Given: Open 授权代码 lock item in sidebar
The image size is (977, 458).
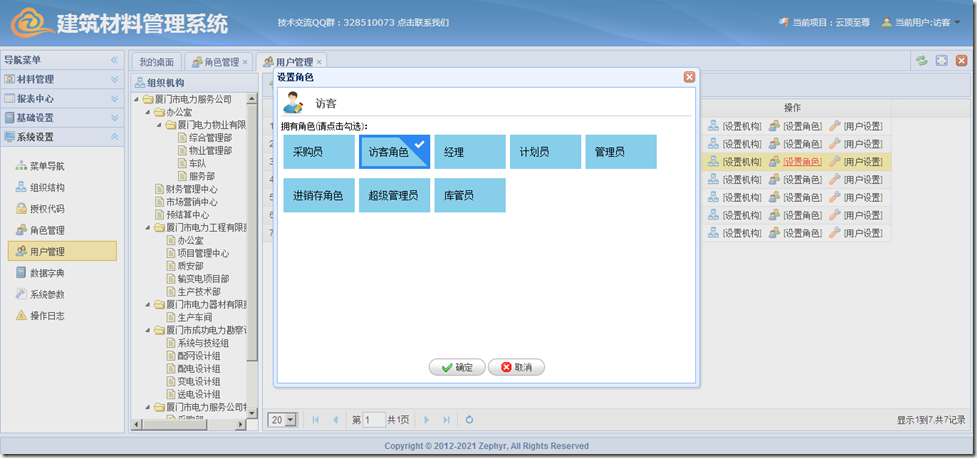Looking at the screenshot, I should pos(47,209).
